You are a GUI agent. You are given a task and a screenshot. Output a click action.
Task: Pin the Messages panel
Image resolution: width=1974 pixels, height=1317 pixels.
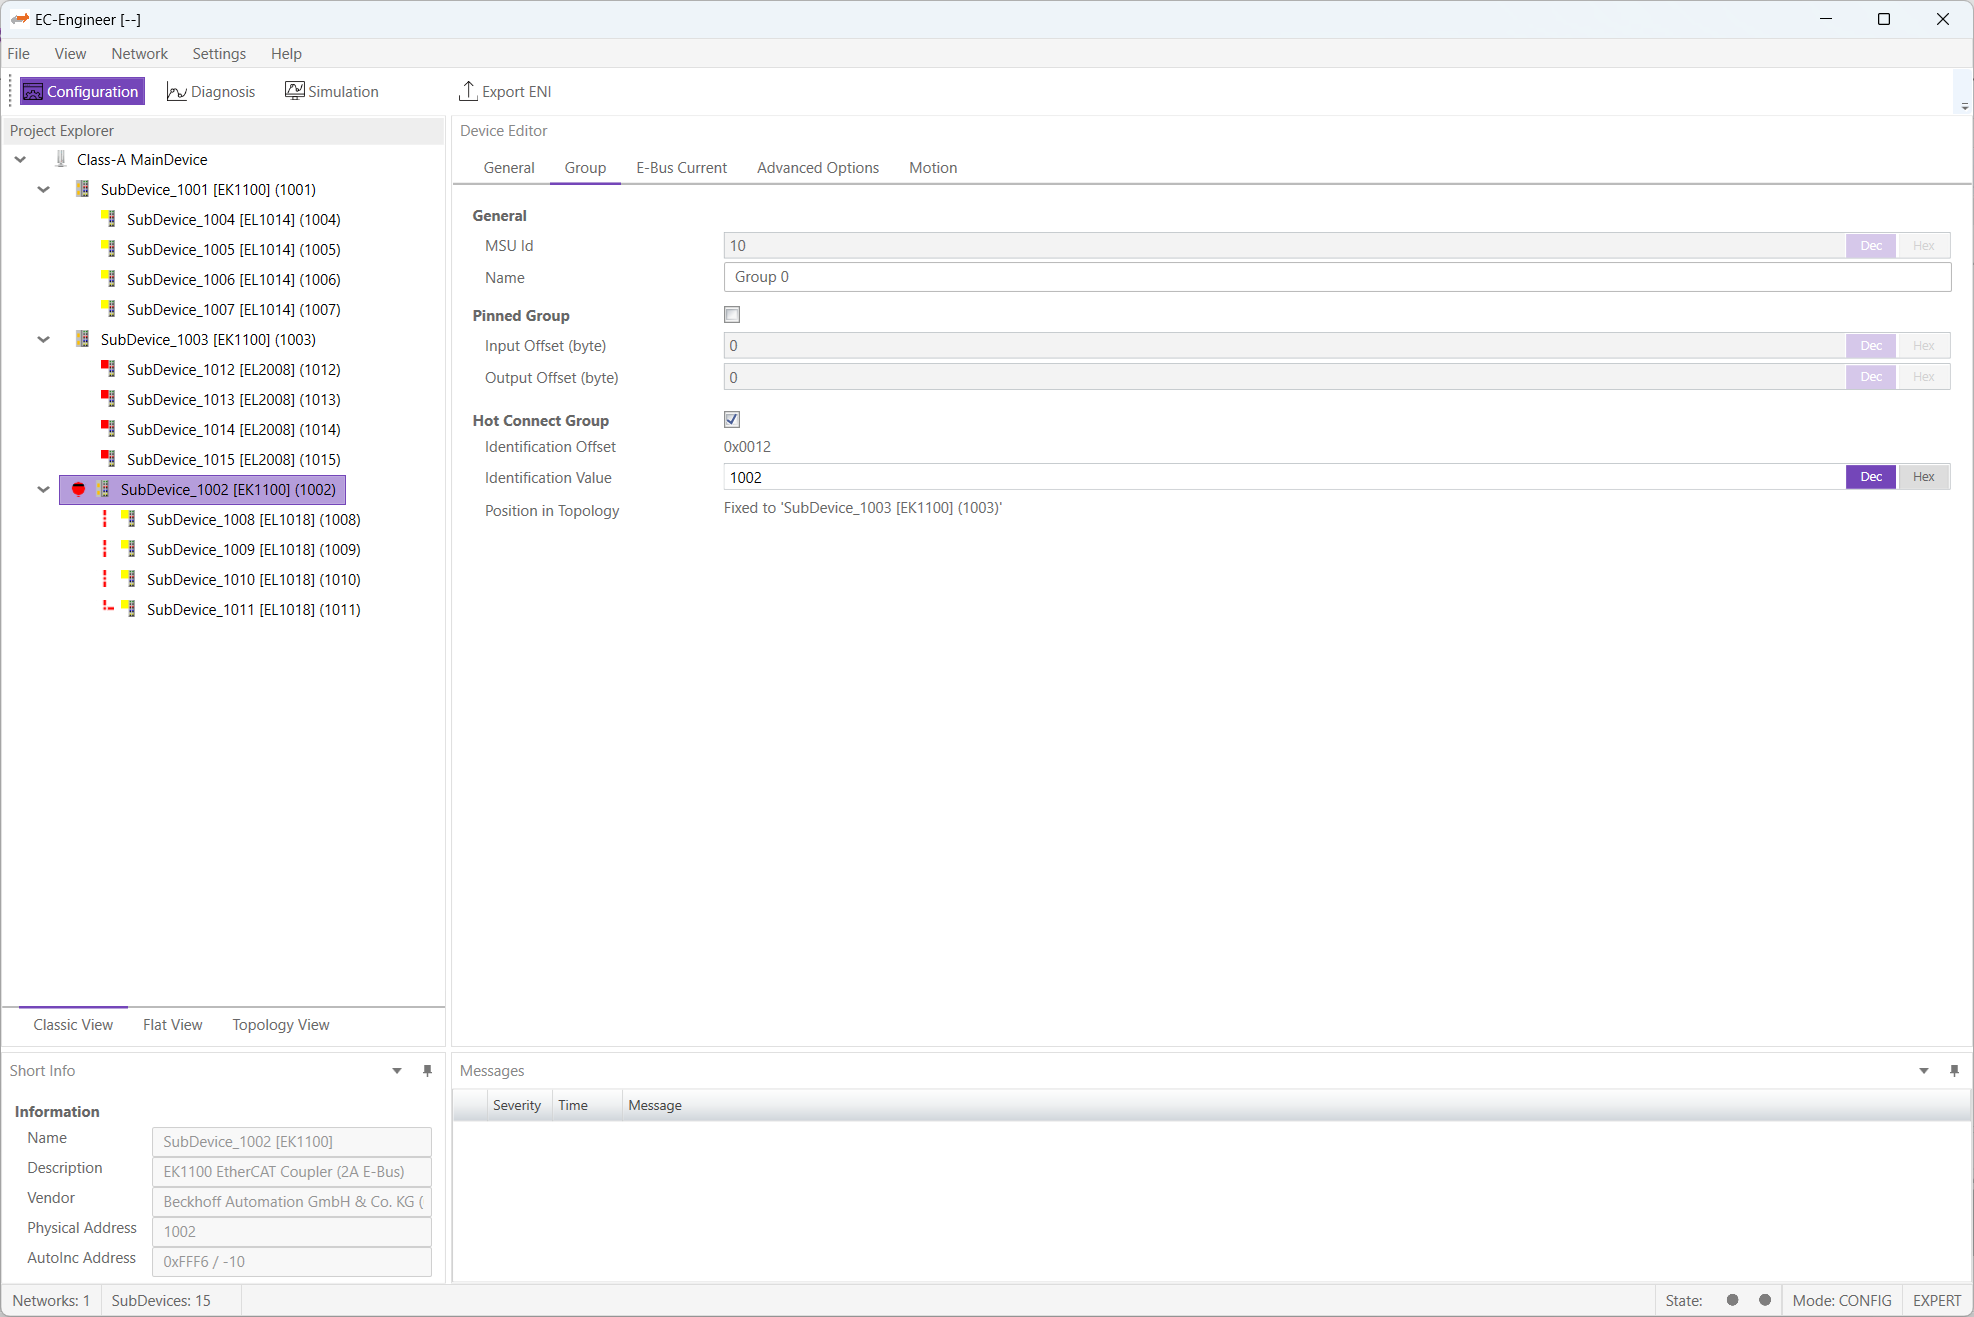pyautogui.click(x=1953, y=1071)
